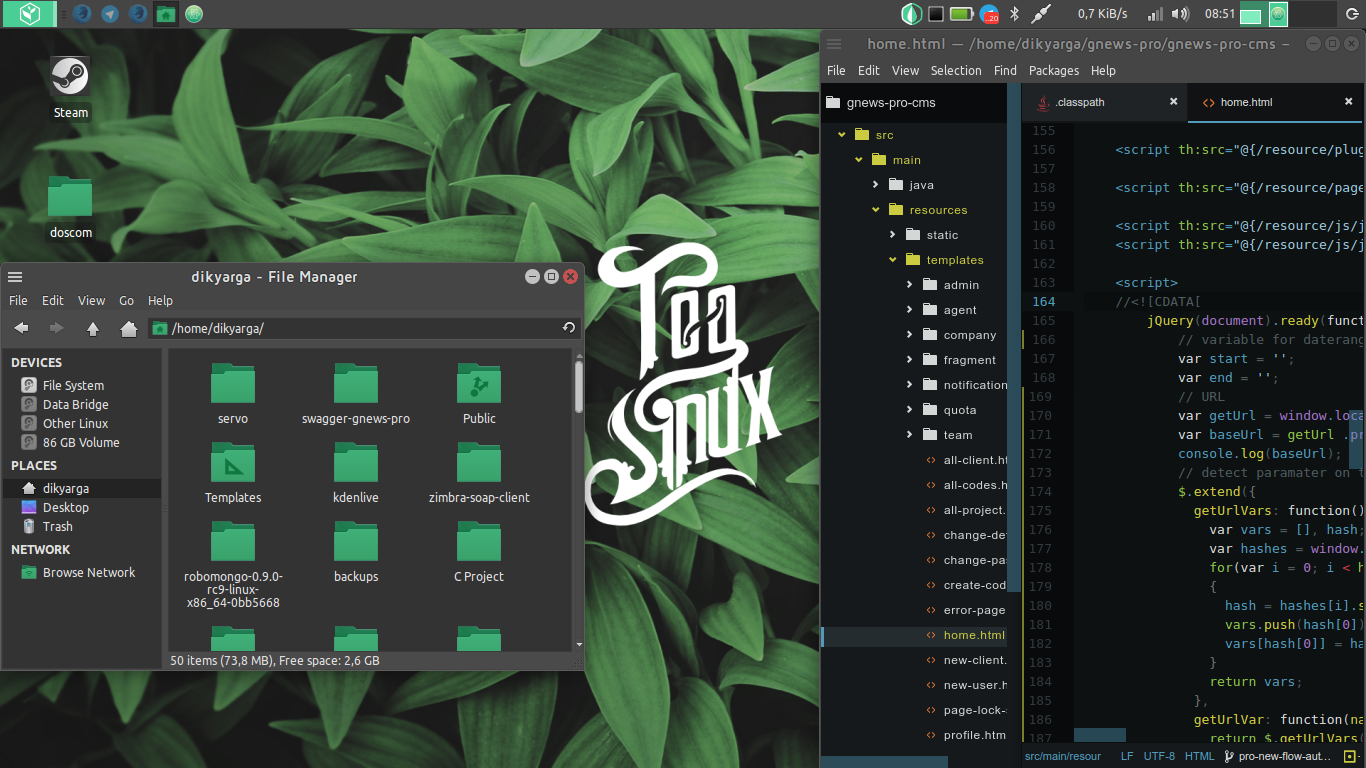Viewport: 1366px width, 768px height.
Task: Collapse the main folder in tree
Action: click(x=858, y=160)
